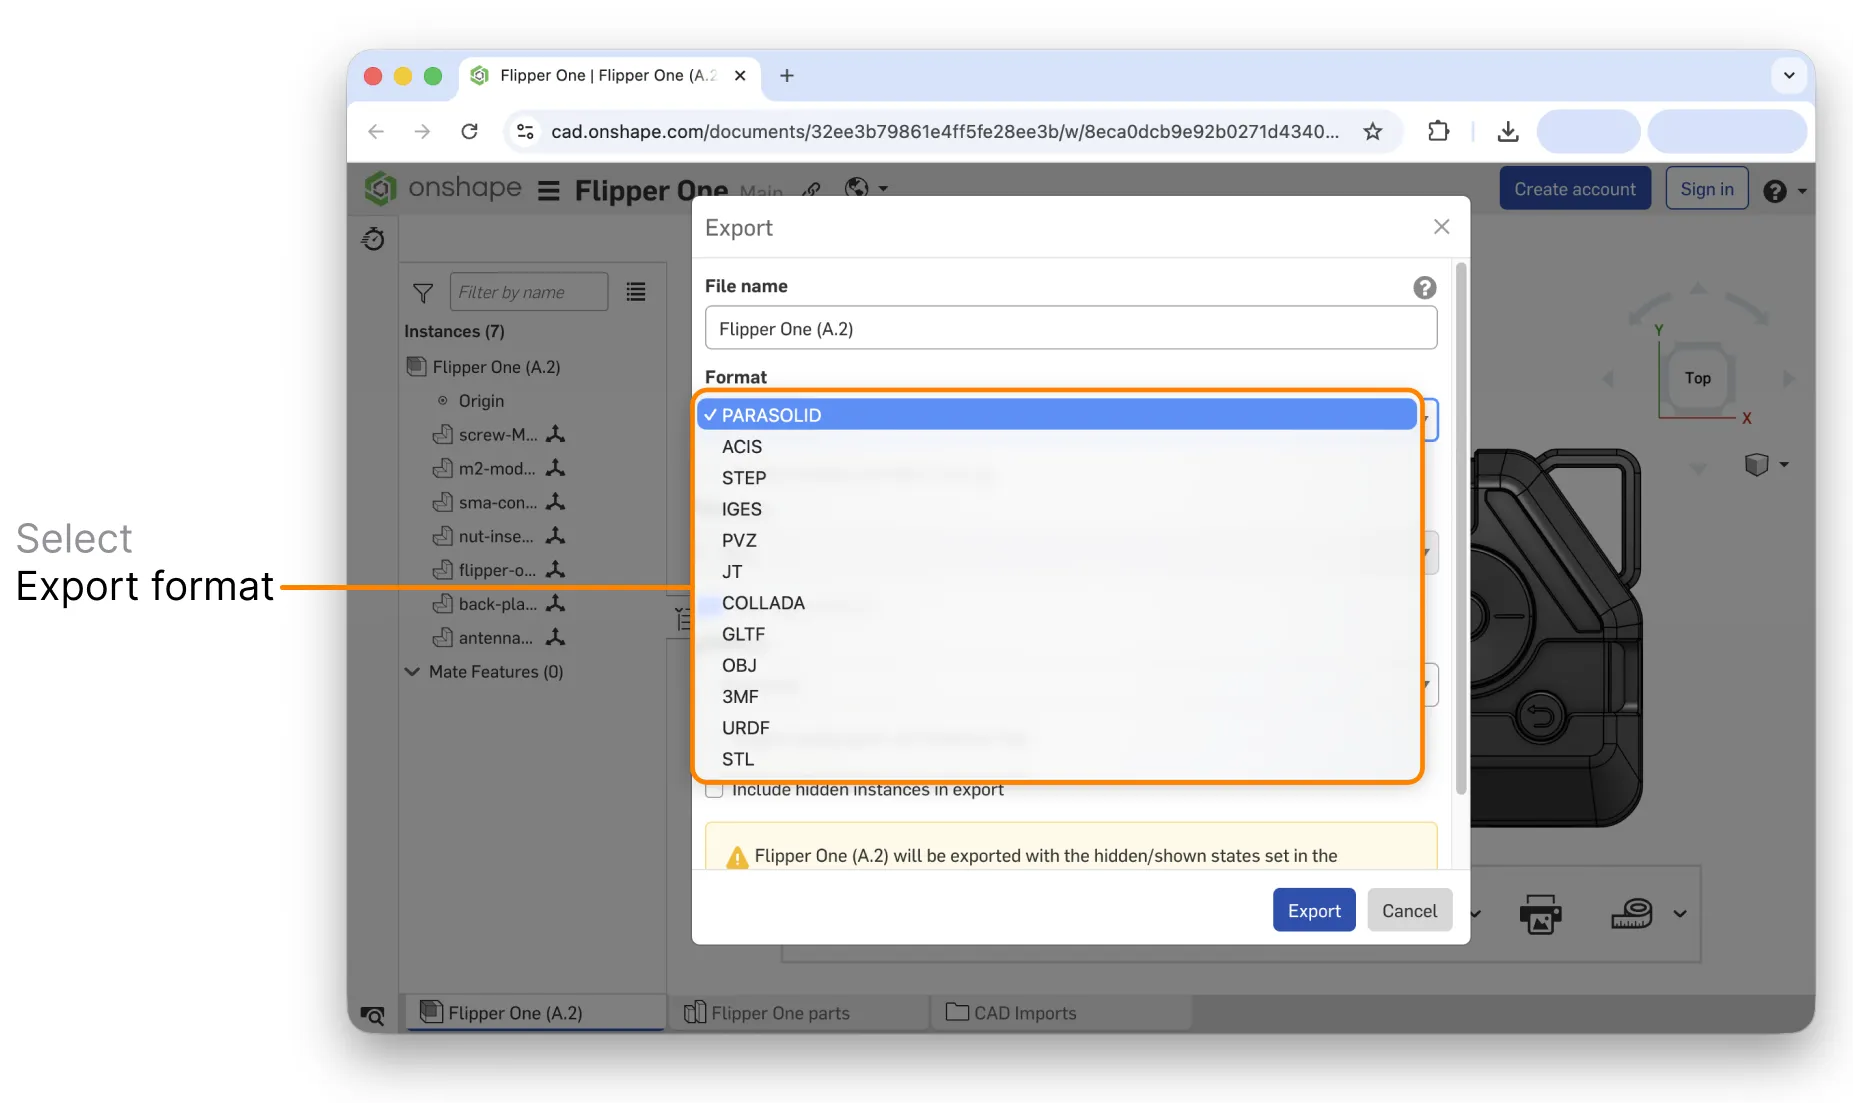Select Flipper One (A.2) in instance tree
This screenshot has height=1103, width=1853.
click(495, 367)
